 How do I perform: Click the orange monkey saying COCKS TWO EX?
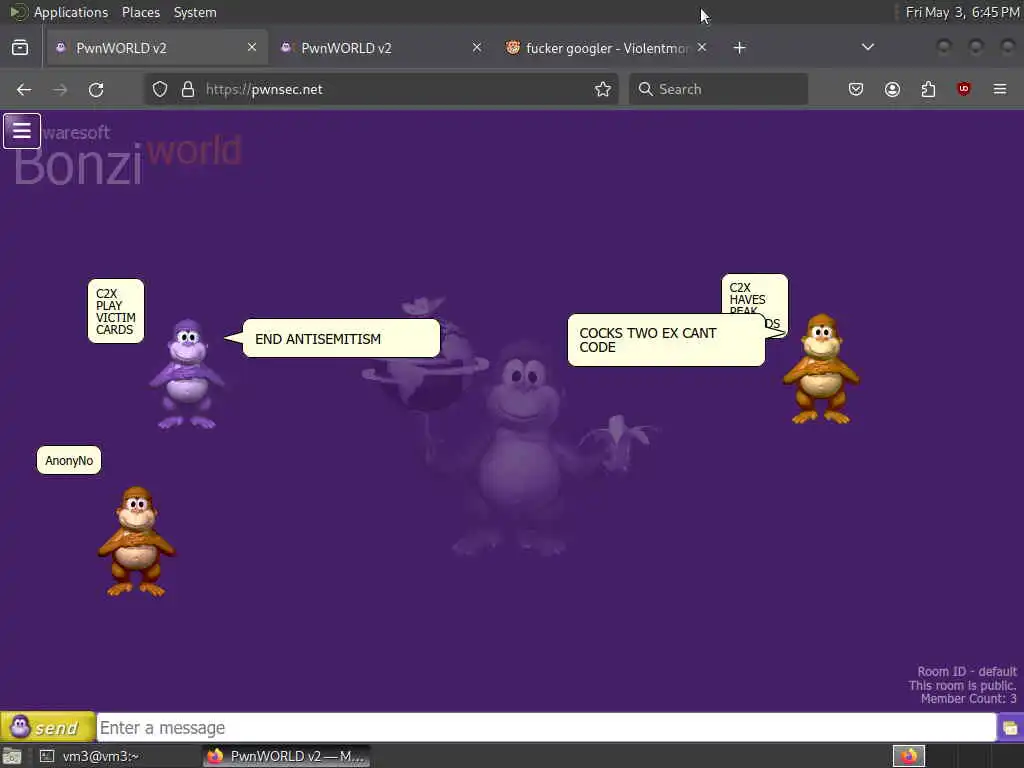tap(821, 369)
